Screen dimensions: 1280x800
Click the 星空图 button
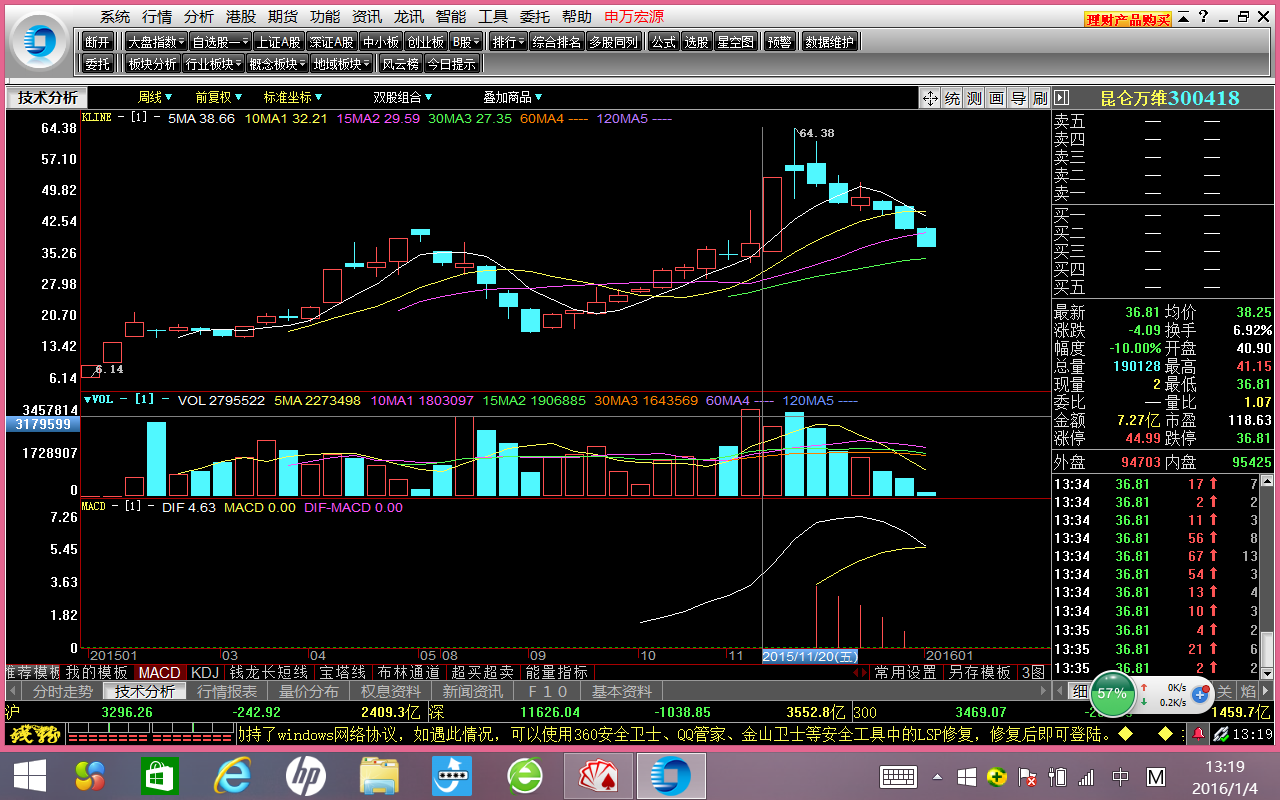pyautogui.click(x=736, y=42)
